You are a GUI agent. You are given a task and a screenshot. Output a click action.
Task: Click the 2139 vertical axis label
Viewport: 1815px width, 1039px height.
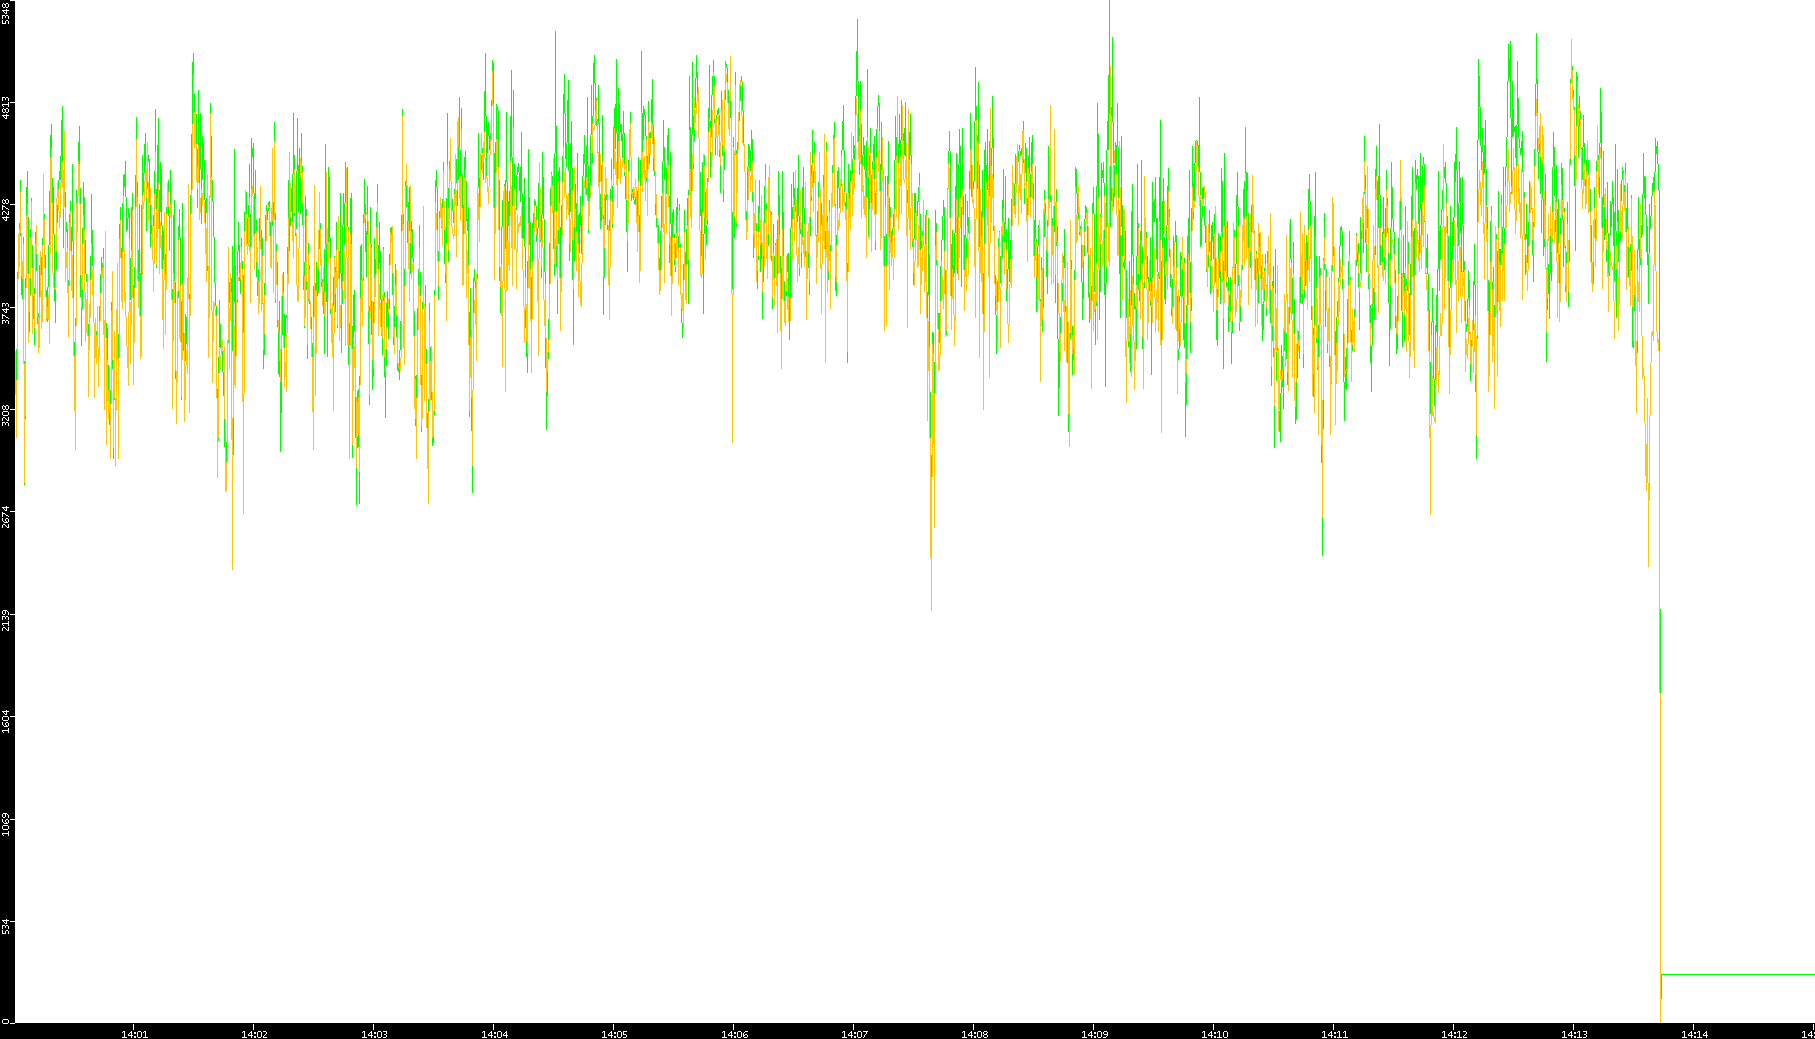(x=6, y=621)
